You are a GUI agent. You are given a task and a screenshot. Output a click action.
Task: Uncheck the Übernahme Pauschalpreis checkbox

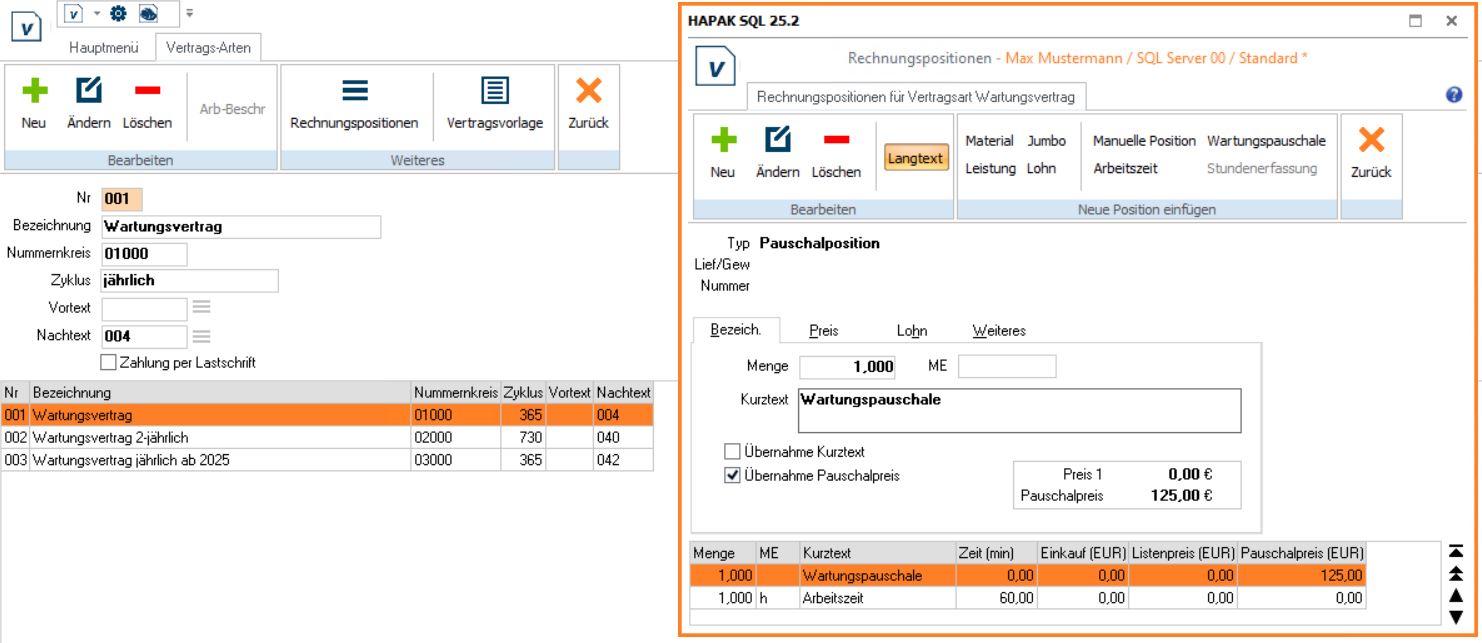(733, 476)
